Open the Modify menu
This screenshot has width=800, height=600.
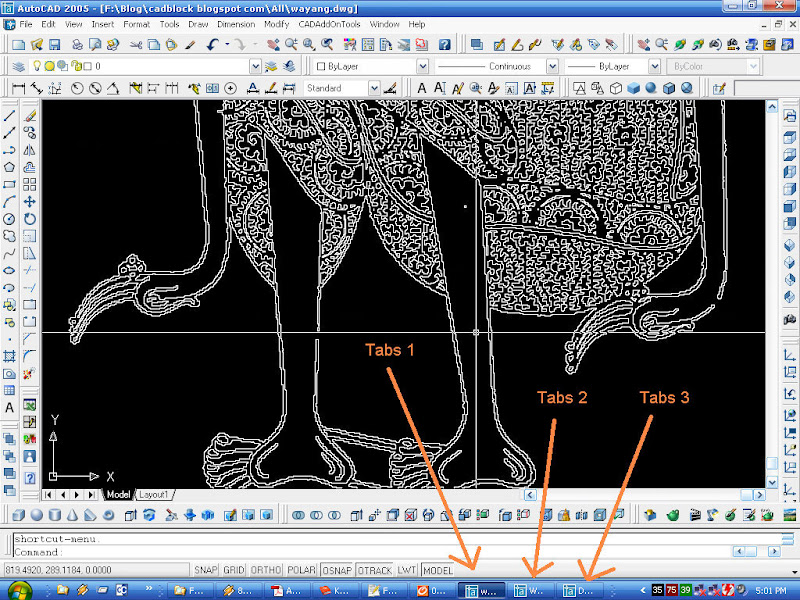(277, 24)
